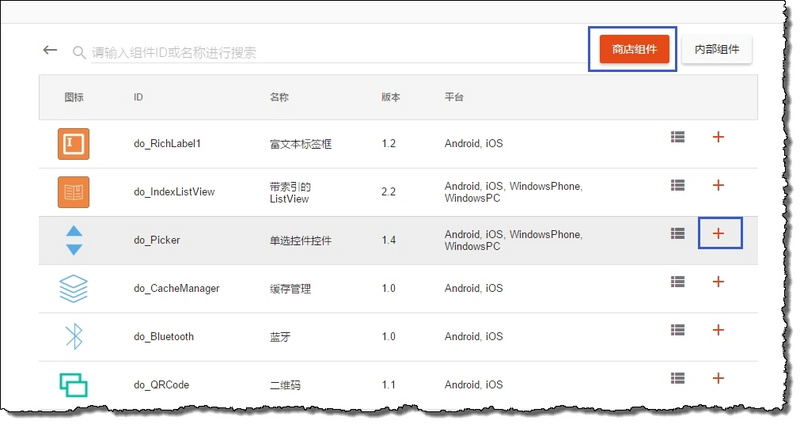Image resolution: width=800 pixels, height=424 pixels.
Task: Click the stacked layers do_CacheManager icon
Action: tap(73, 288)
